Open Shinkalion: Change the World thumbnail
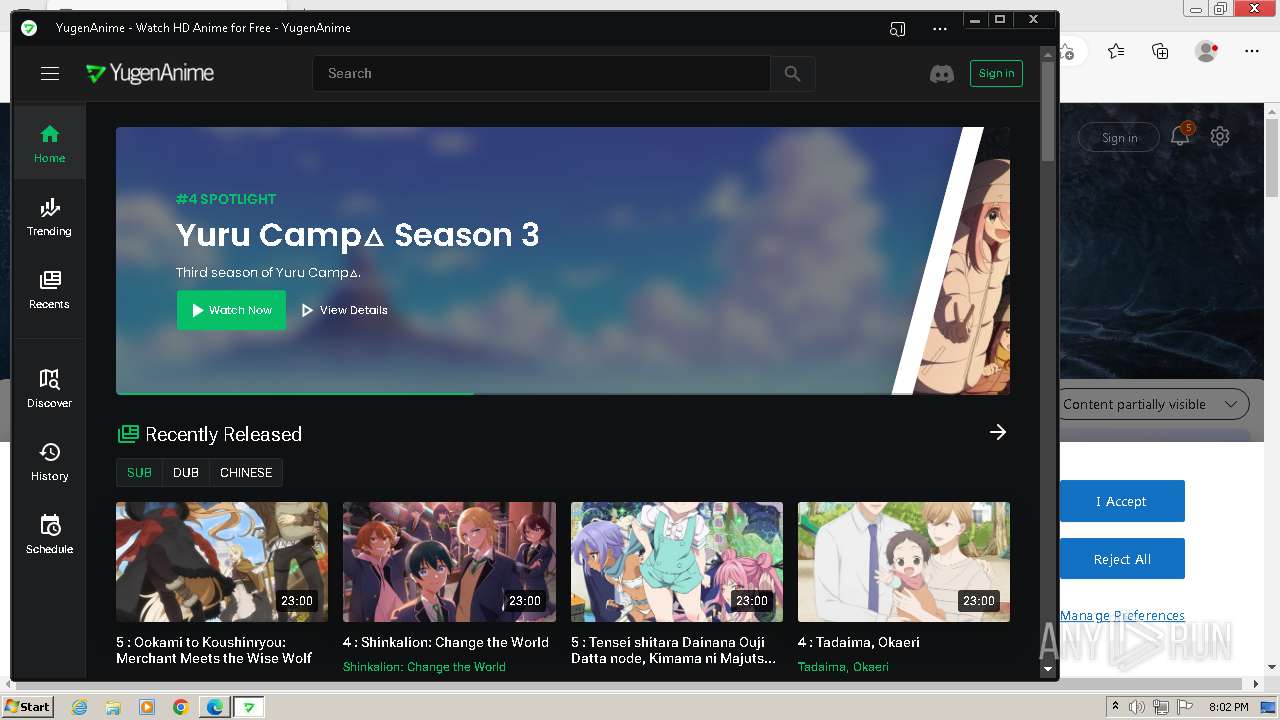Screen dimensions: 1280x720 [449, 562]
